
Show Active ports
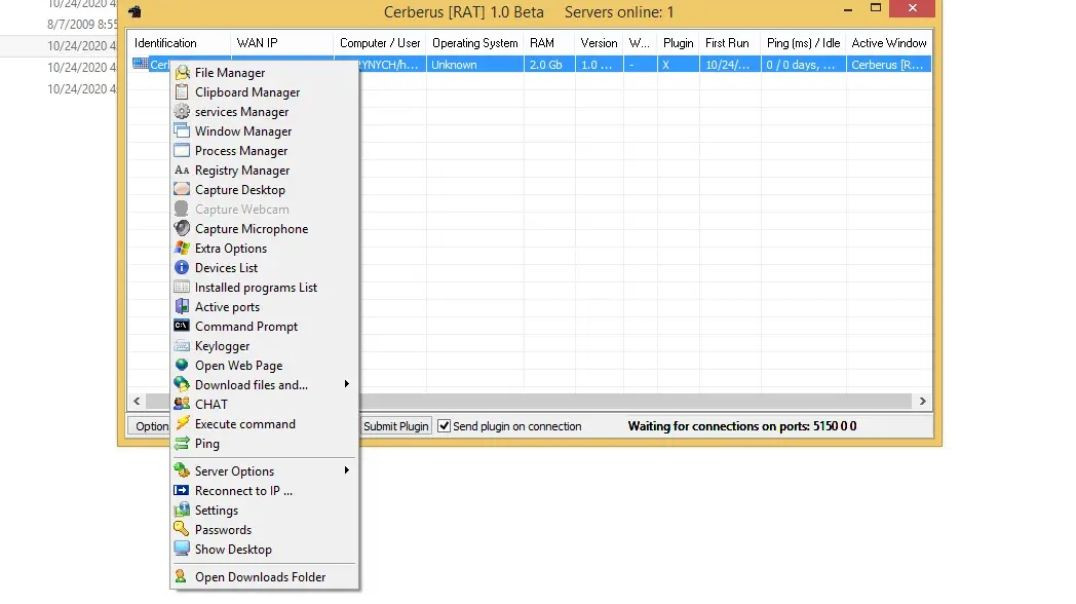pyautogui.click(x=226, y=306)
